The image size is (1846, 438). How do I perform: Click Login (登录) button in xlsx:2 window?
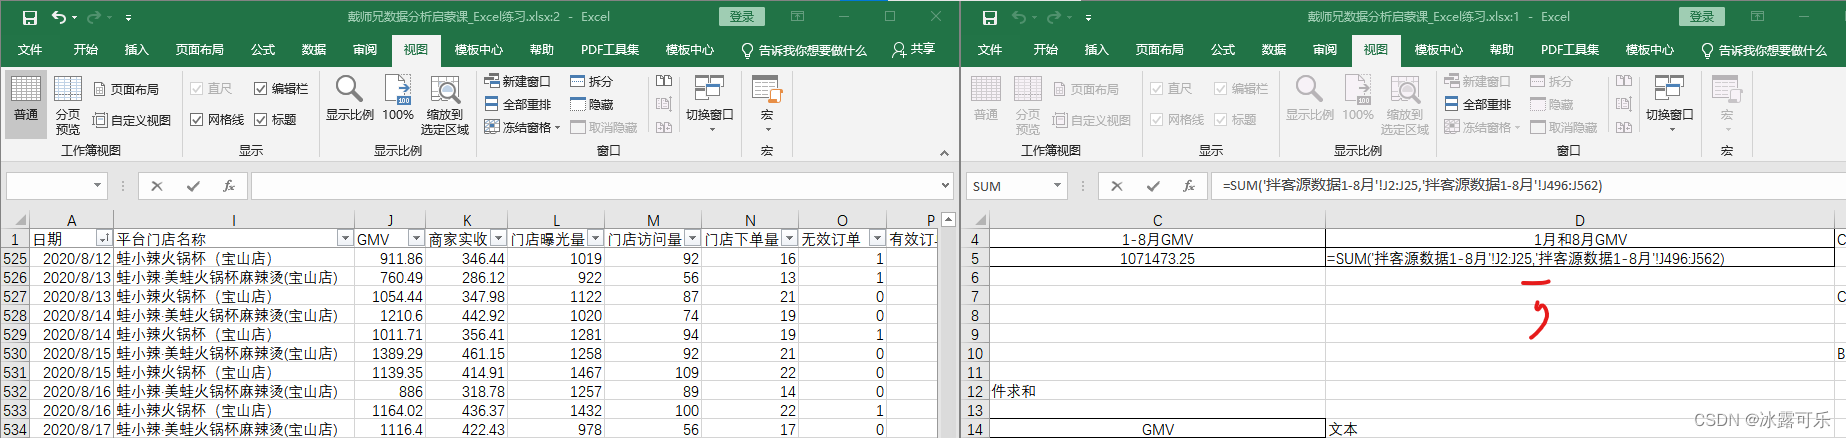tap(742, 17)
